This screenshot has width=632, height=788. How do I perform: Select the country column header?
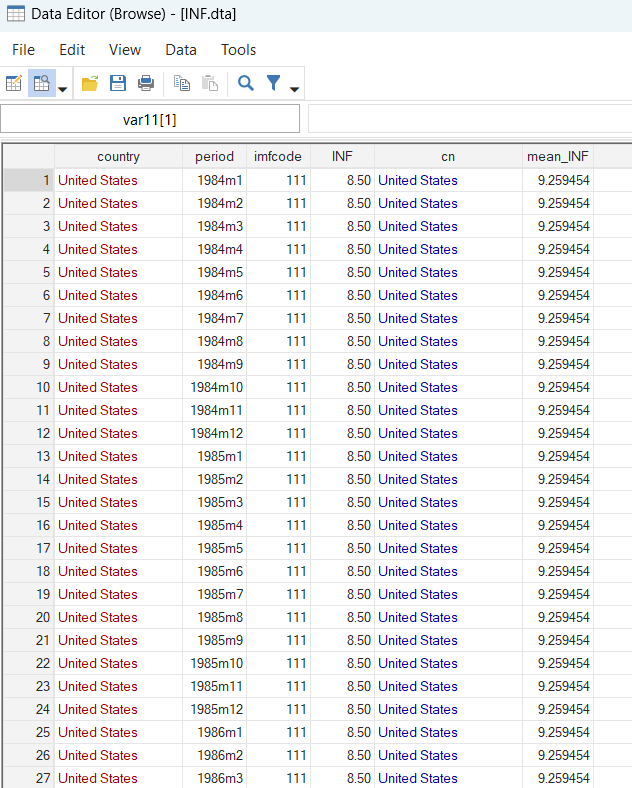coord(118,157)
